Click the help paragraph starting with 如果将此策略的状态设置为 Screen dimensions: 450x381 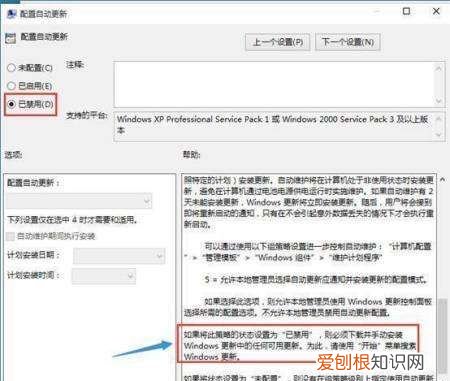coord(300,346)
